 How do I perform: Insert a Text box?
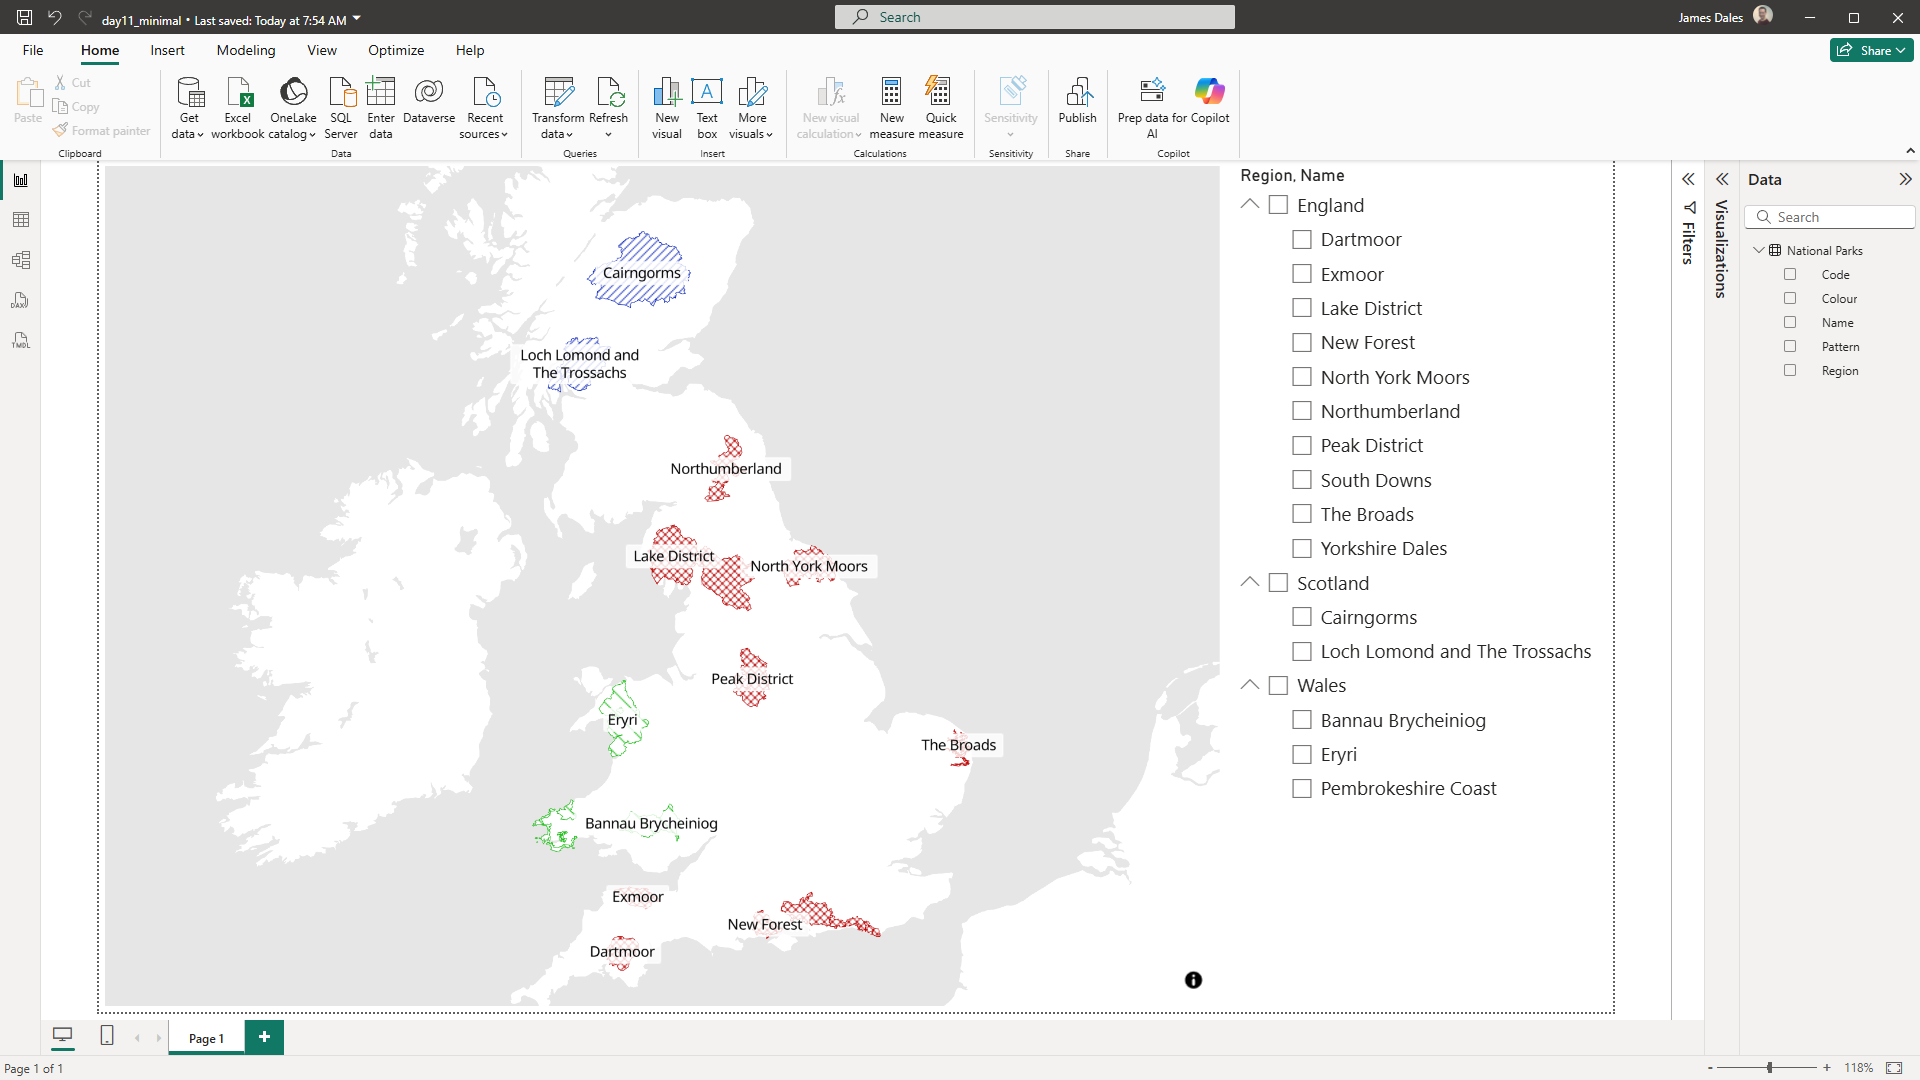[707, 93]
